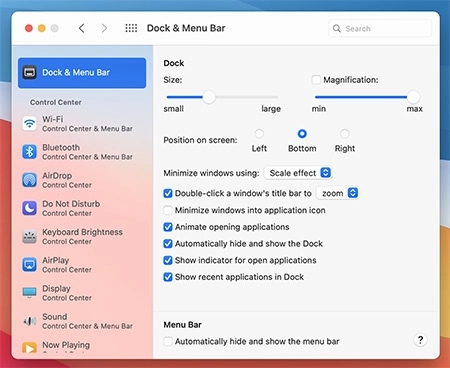Toggle Show indicator for open applications
The height and width of the screenshot is (368, 450).
[x=168, y=260]
